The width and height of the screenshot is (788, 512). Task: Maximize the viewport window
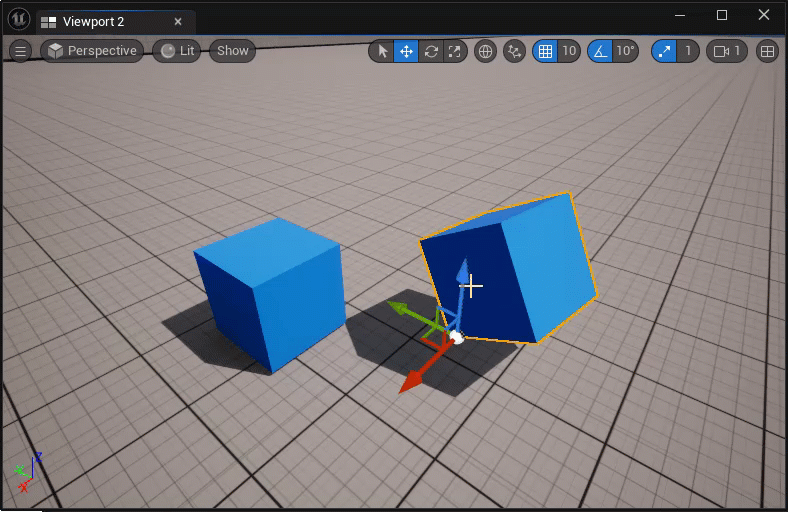point(722,15)
